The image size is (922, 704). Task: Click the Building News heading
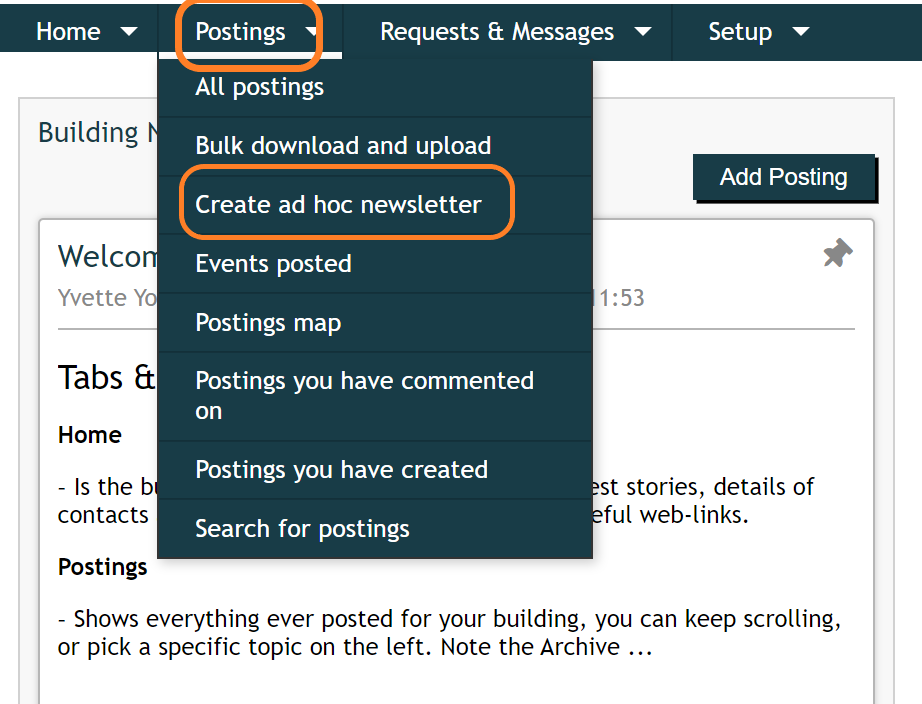coord(96,132)
